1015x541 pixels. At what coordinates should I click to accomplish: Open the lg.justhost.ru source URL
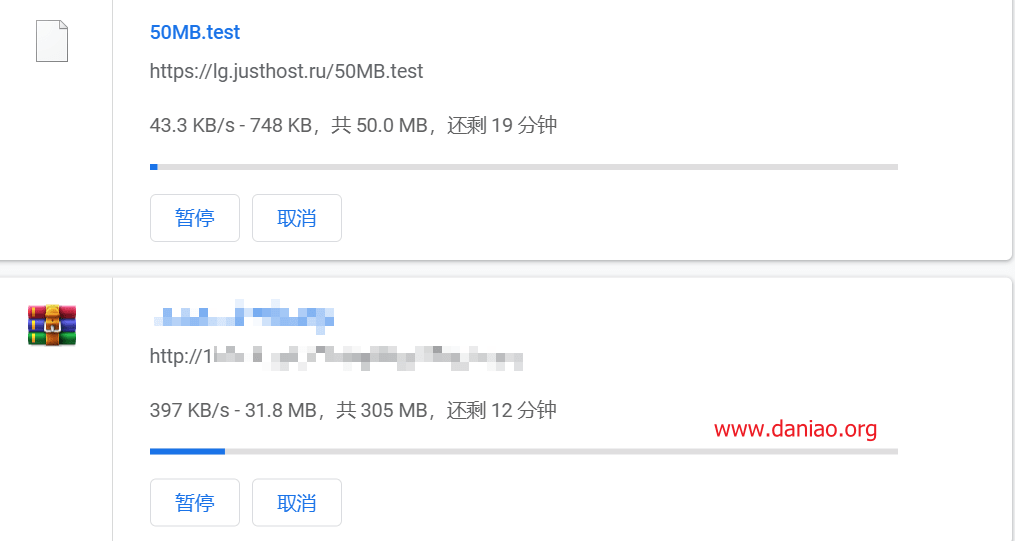286,71
